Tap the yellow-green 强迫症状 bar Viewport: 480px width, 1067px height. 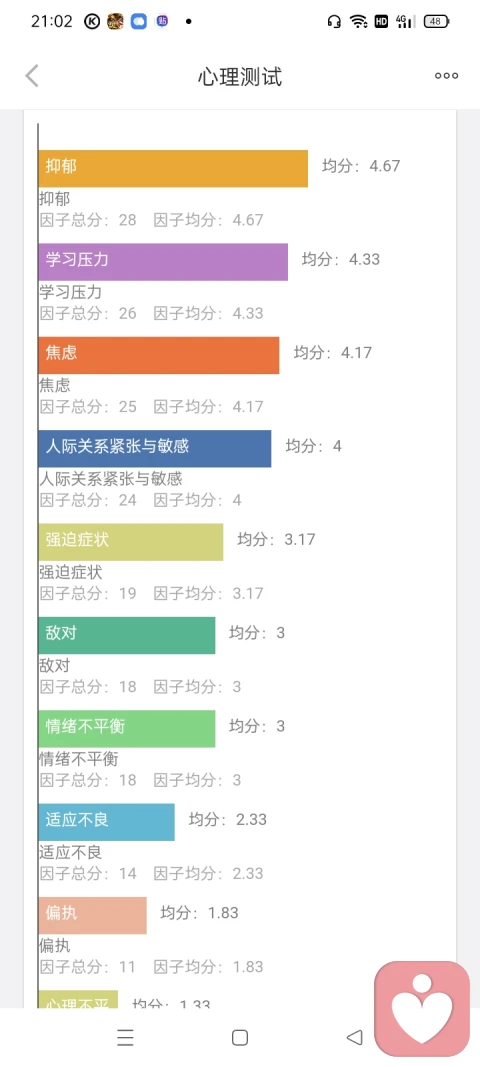[x=131, y=542]
